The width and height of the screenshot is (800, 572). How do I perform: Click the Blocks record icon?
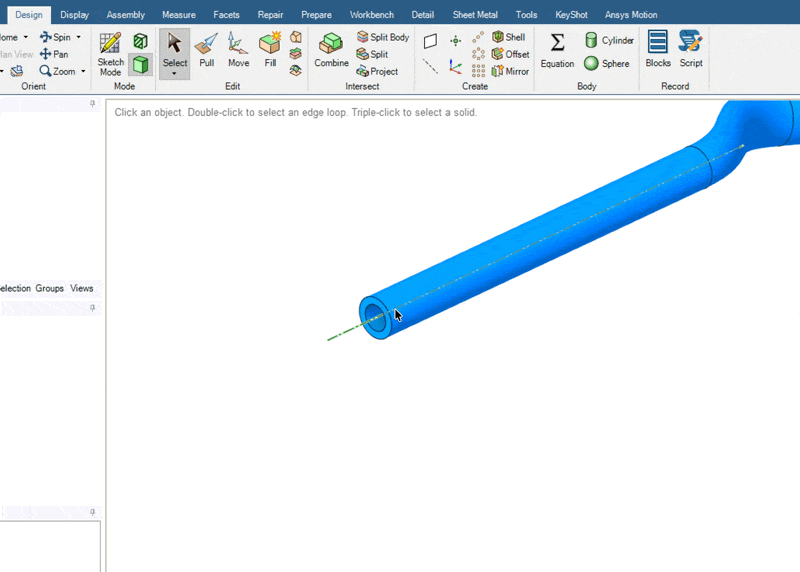click(658, 50)
